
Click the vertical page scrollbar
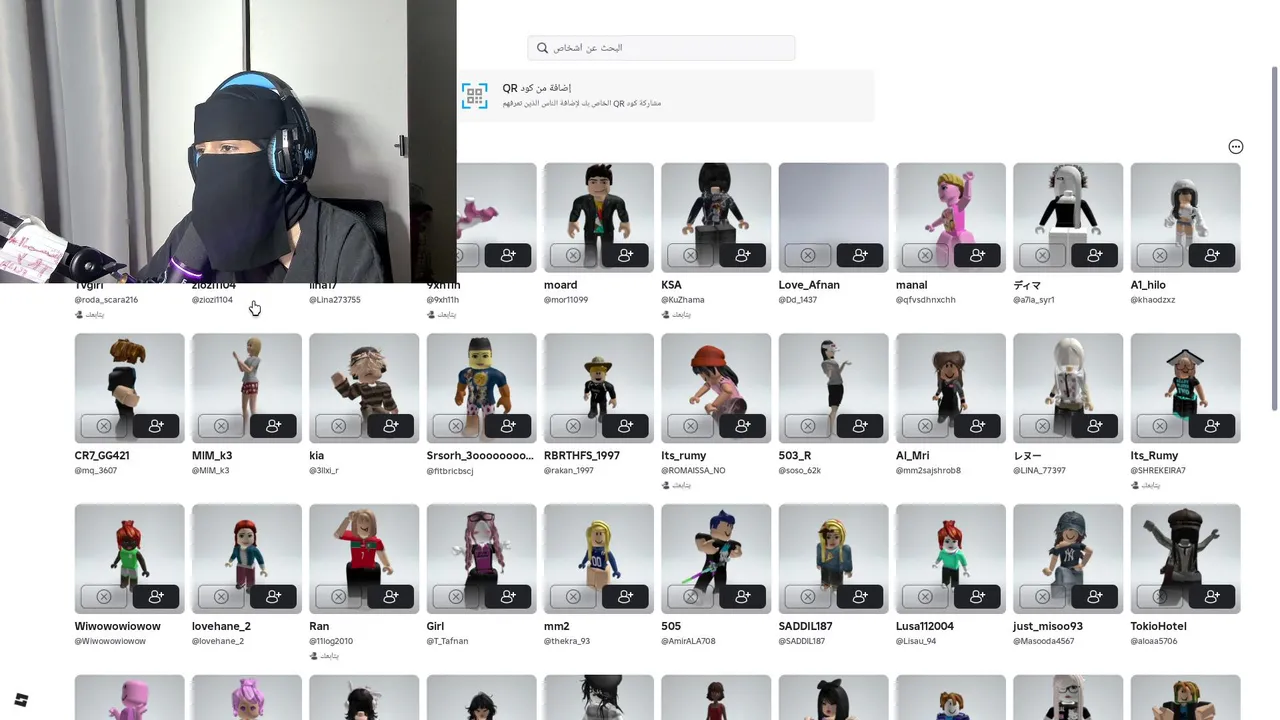click(1274, 238)
